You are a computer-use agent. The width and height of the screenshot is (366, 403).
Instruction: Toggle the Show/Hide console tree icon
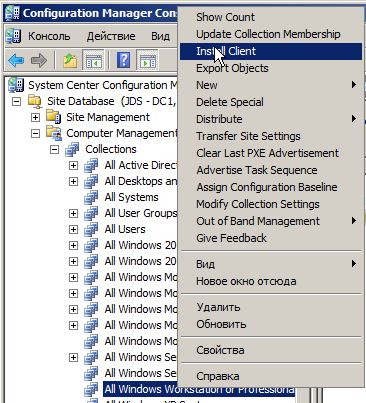click(x=93, y=61)
